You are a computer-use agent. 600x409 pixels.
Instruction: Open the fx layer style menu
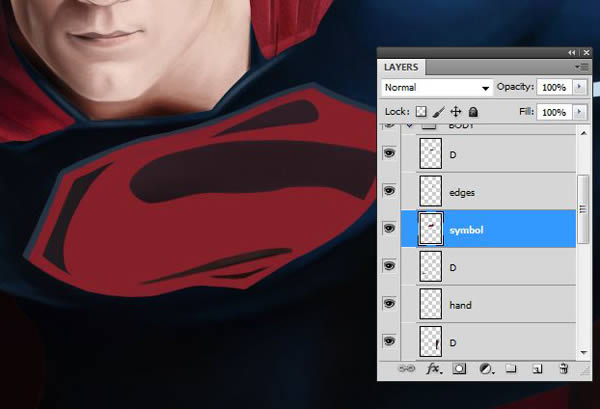(434, 369)
